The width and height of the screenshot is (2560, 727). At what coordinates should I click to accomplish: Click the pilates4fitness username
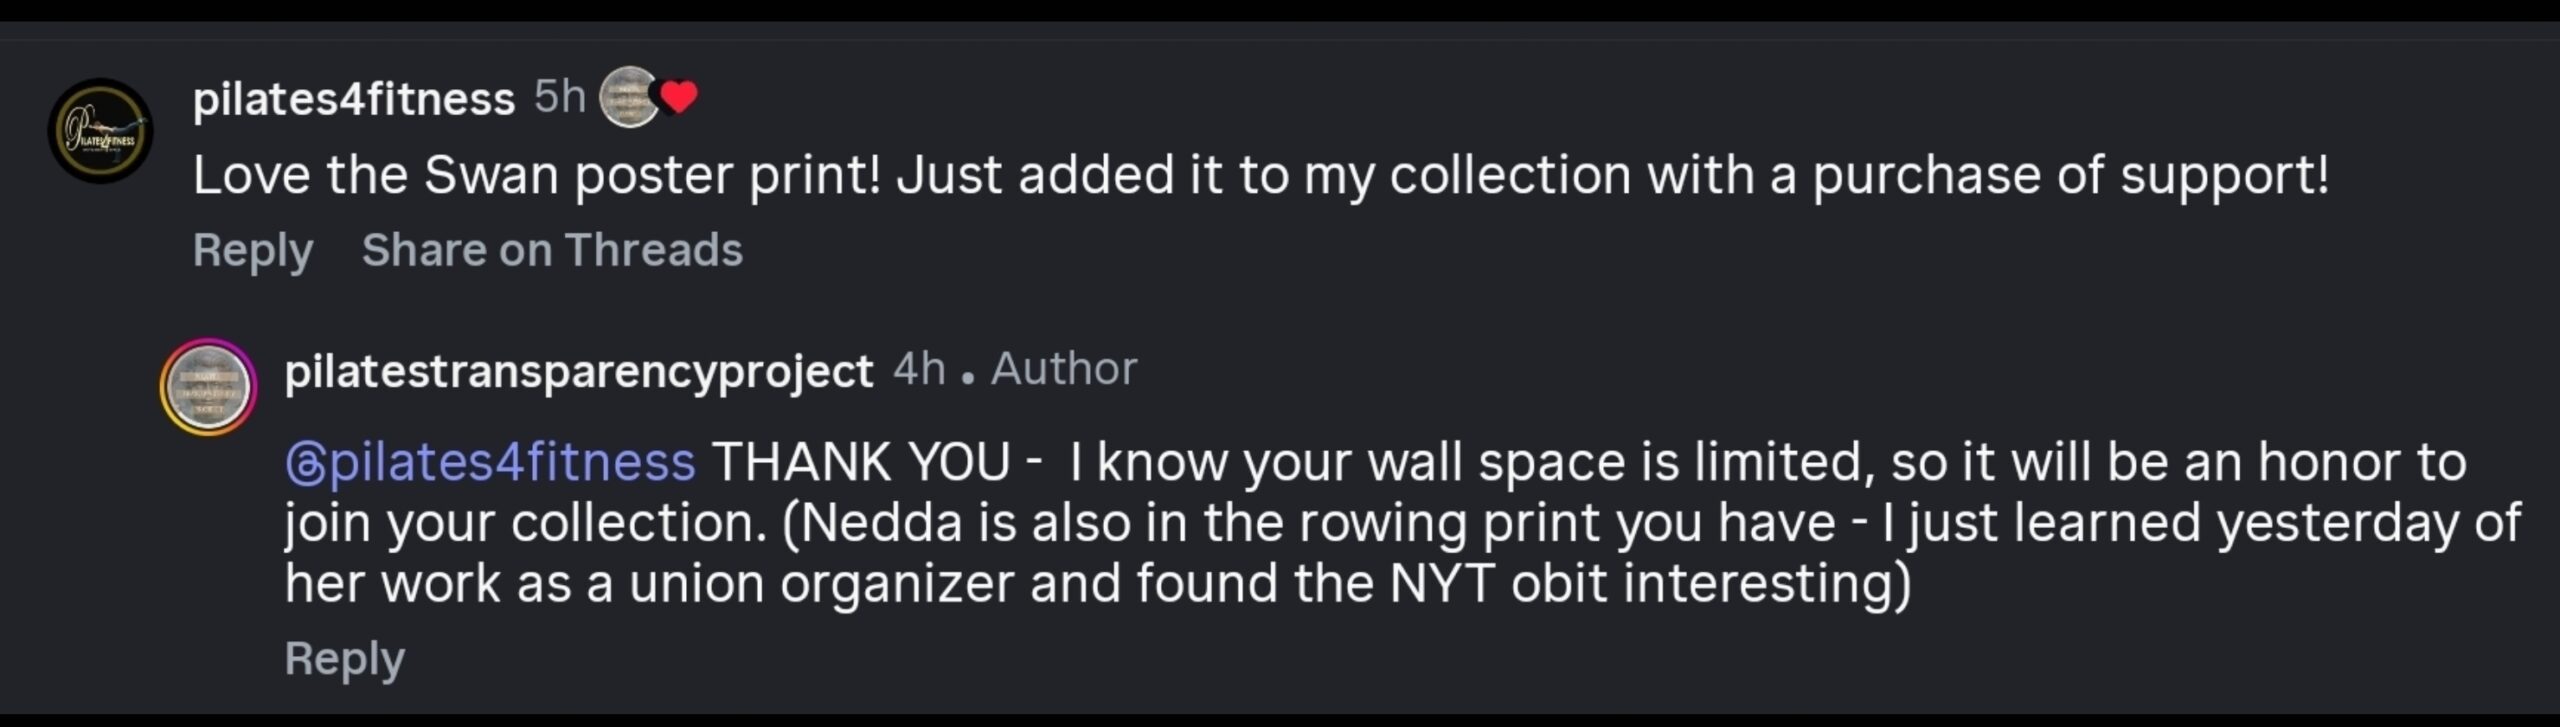pos(353,98)
